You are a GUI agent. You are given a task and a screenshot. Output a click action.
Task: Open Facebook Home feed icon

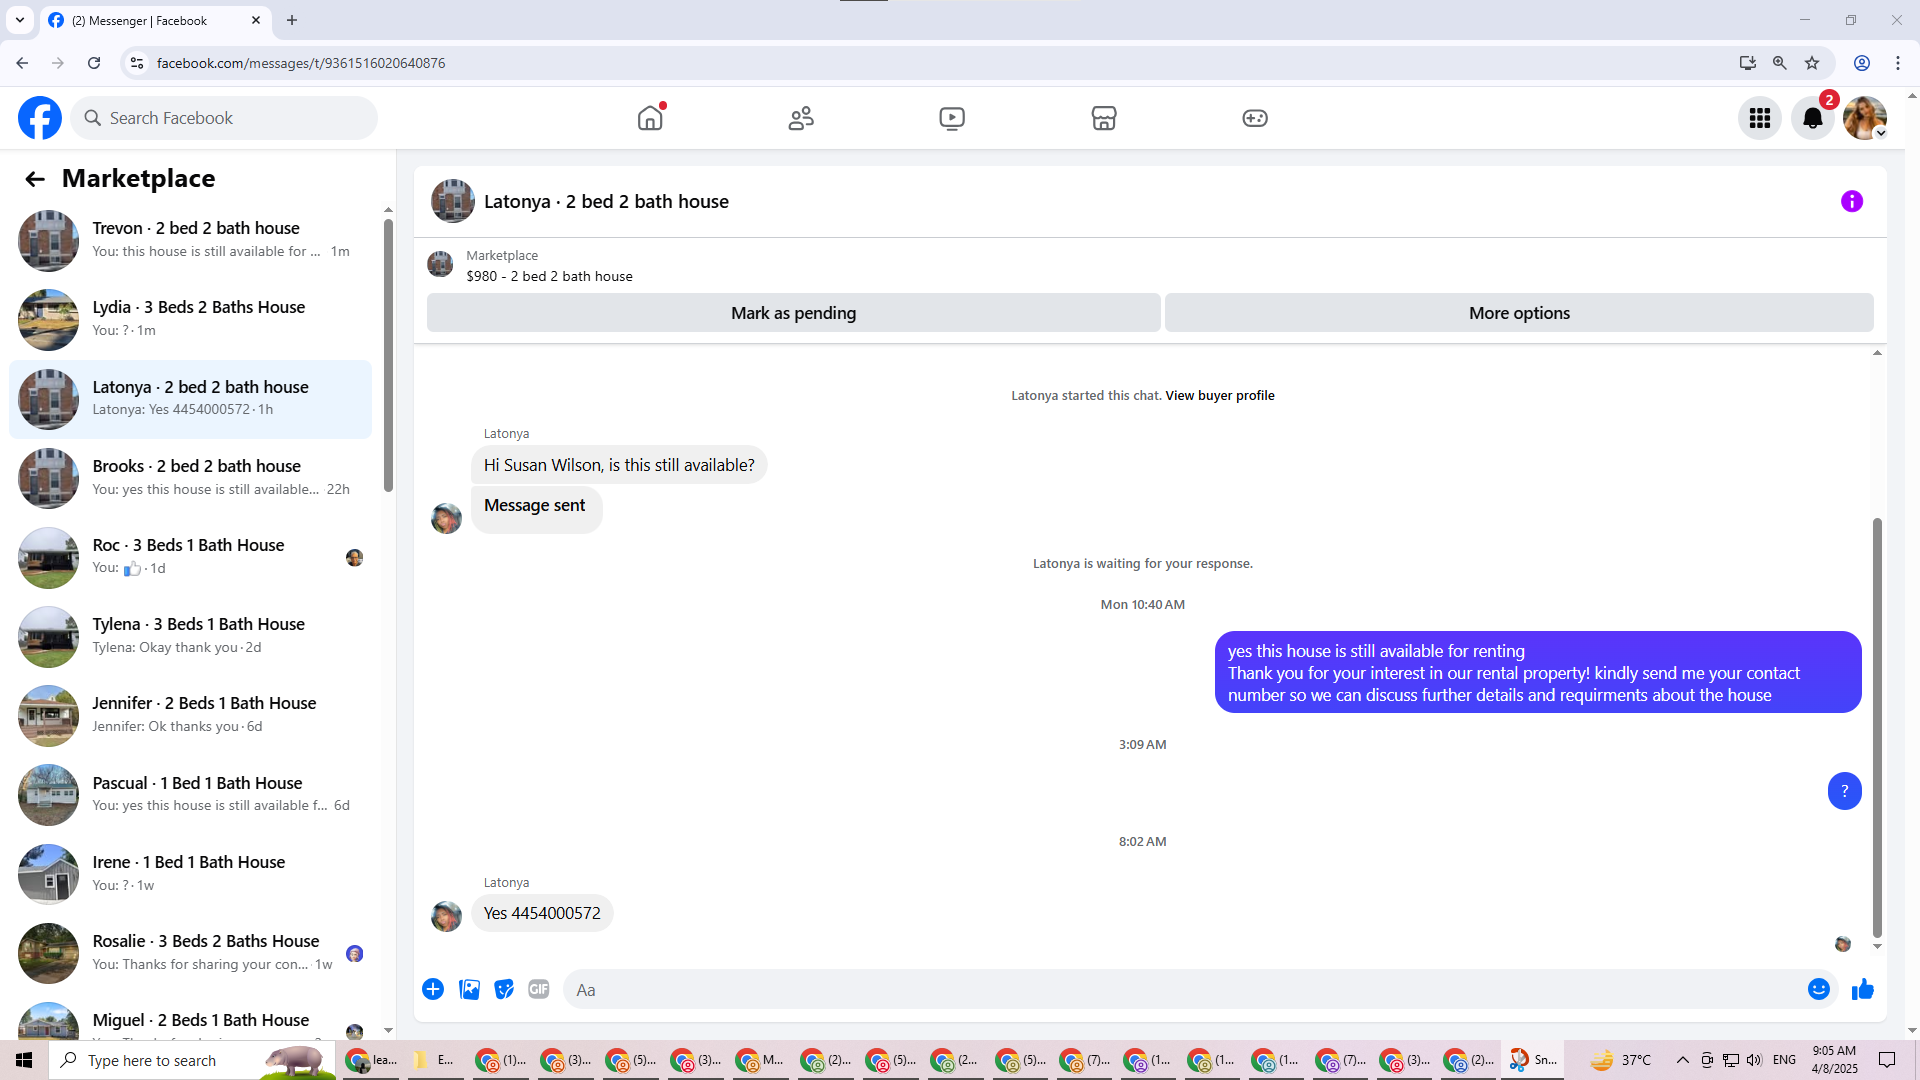[650, 118]
